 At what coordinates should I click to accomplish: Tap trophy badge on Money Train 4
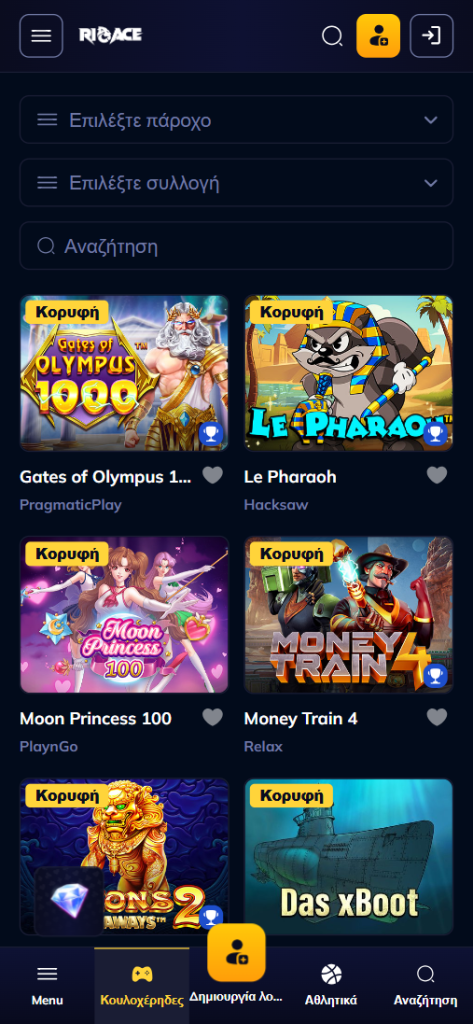tap(436, 675)
